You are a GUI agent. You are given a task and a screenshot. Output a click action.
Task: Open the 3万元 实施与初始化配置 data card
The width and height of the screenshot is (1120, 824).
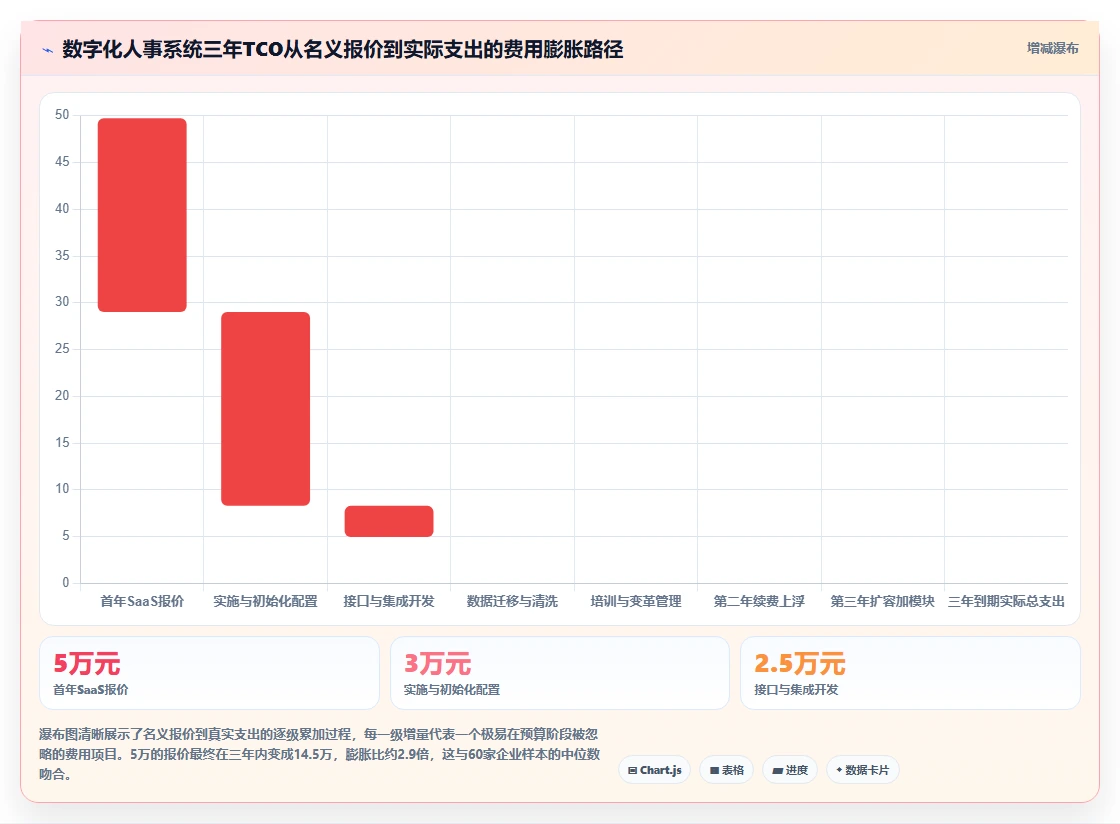(559, 673)
